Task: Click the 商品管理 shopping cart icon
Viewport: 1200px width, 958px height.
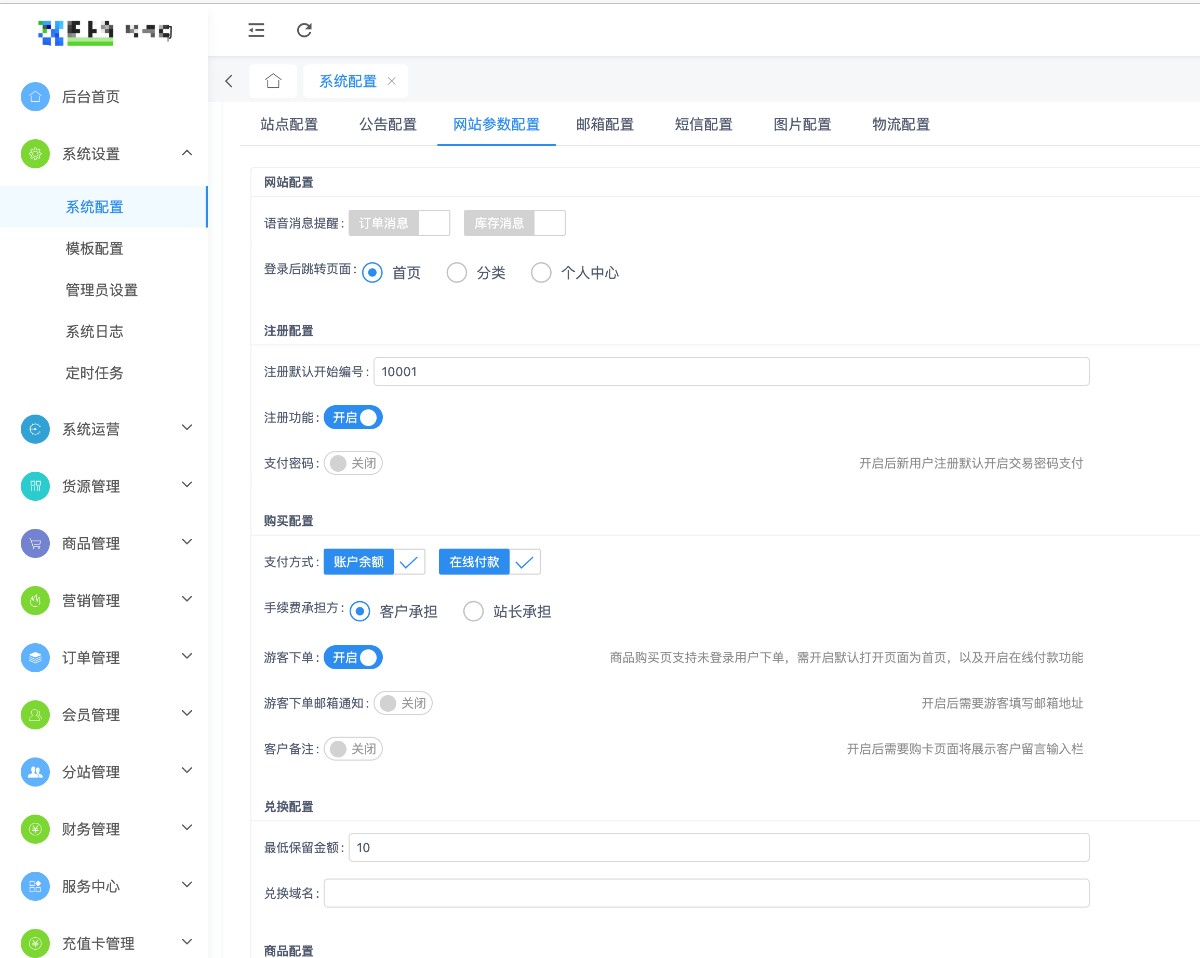Action: click(35, 543)
